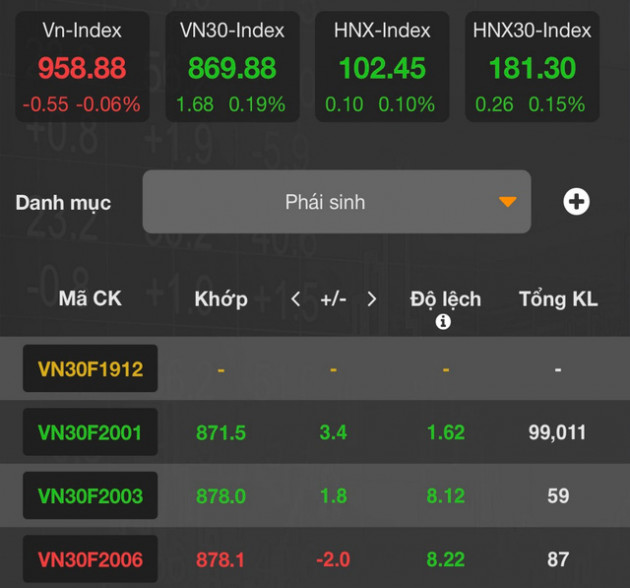This screenshot has width=630, height=588.
Task: Click total volume 87
Action: coord(558,560)
